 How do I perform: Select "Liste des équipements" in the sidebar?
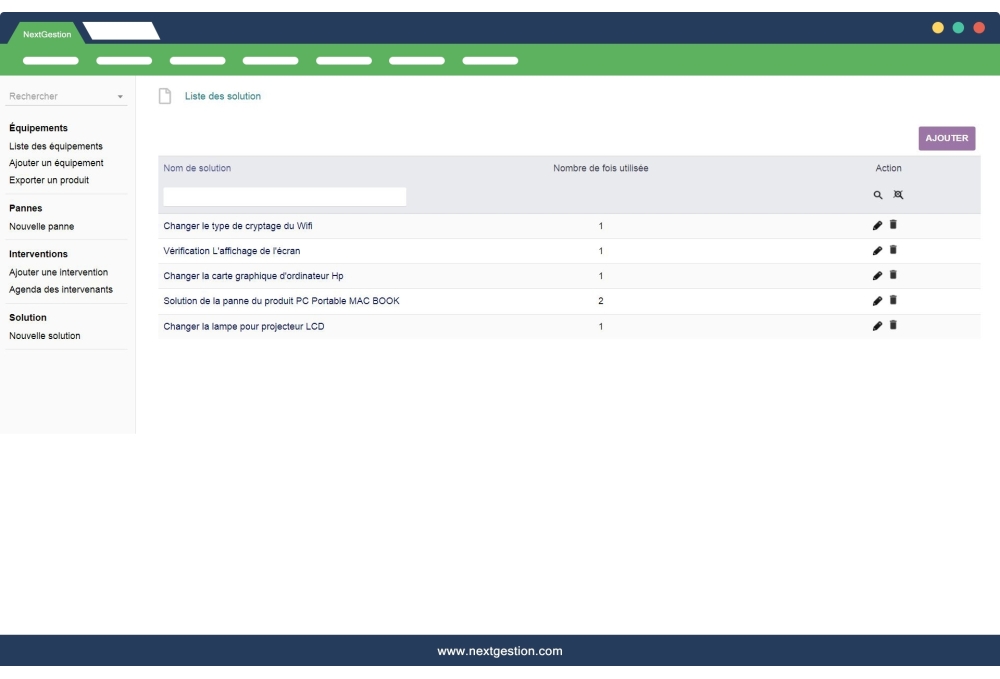[x=55, y=145]
